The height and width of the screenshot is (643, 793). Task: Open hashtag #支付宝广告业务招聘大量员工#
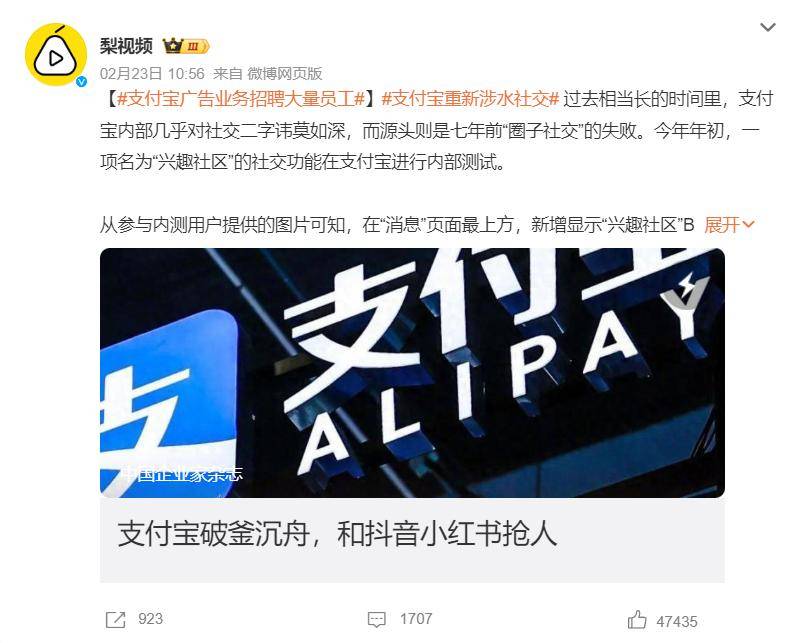click(241, 98)
